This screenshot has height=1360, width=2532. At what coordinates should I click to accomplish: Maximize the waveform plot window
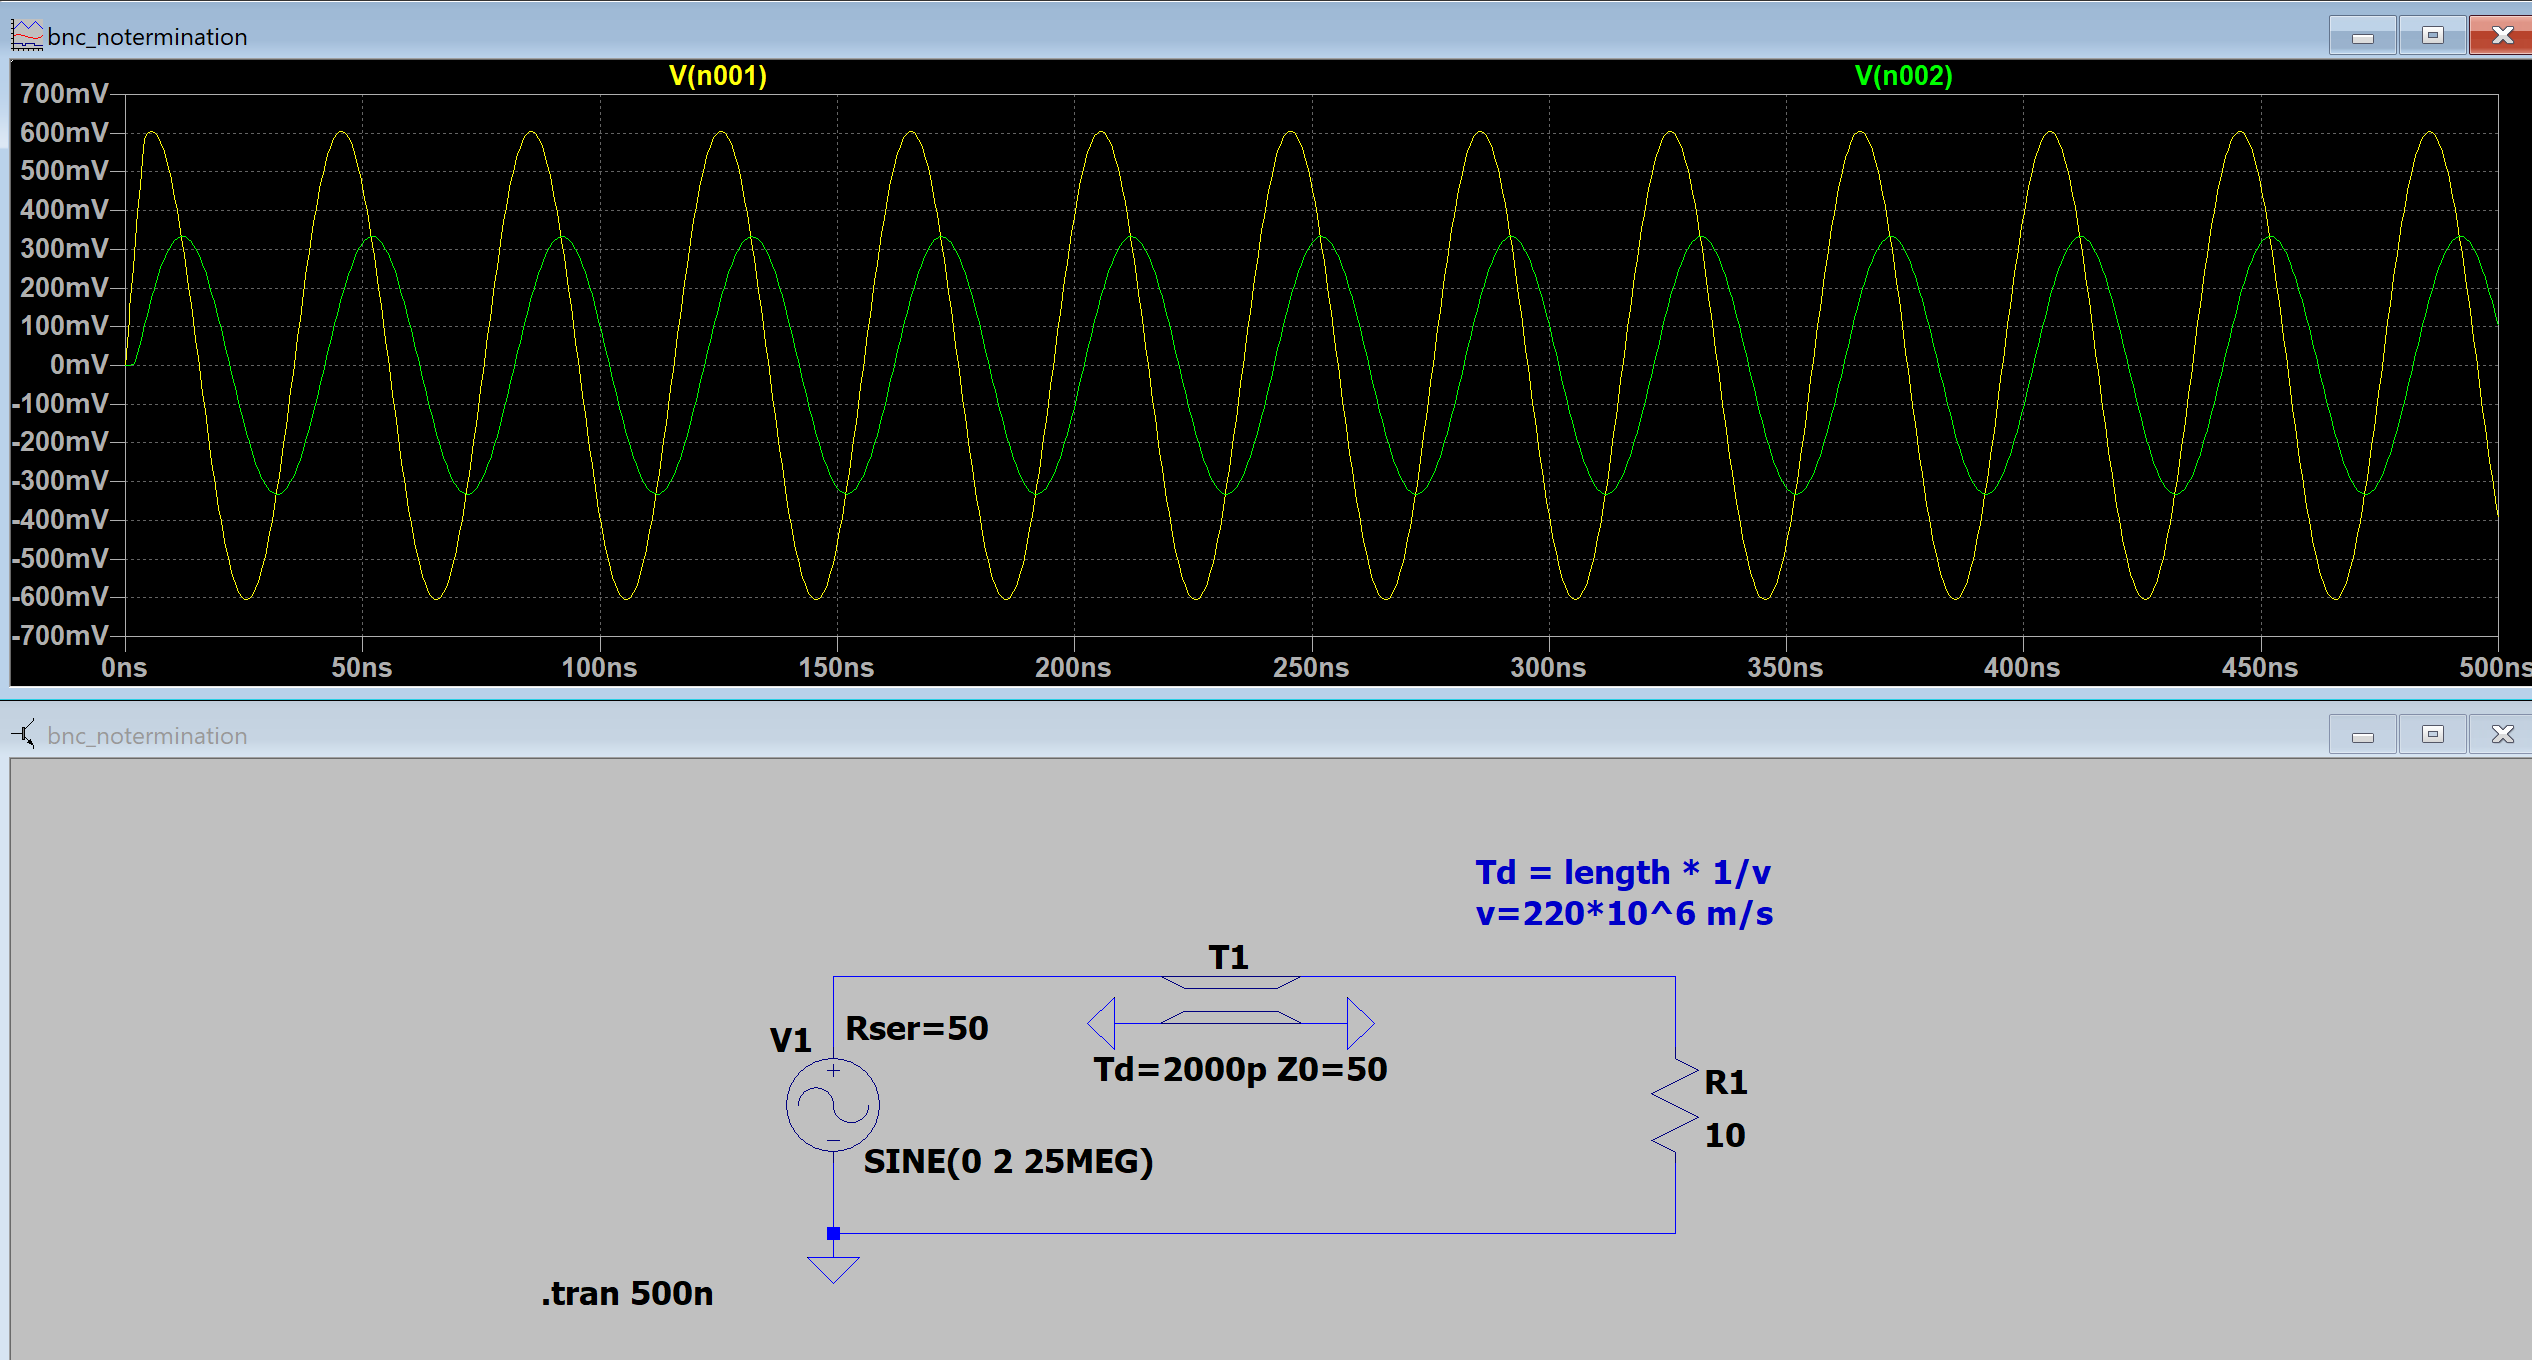[2432, 36]
